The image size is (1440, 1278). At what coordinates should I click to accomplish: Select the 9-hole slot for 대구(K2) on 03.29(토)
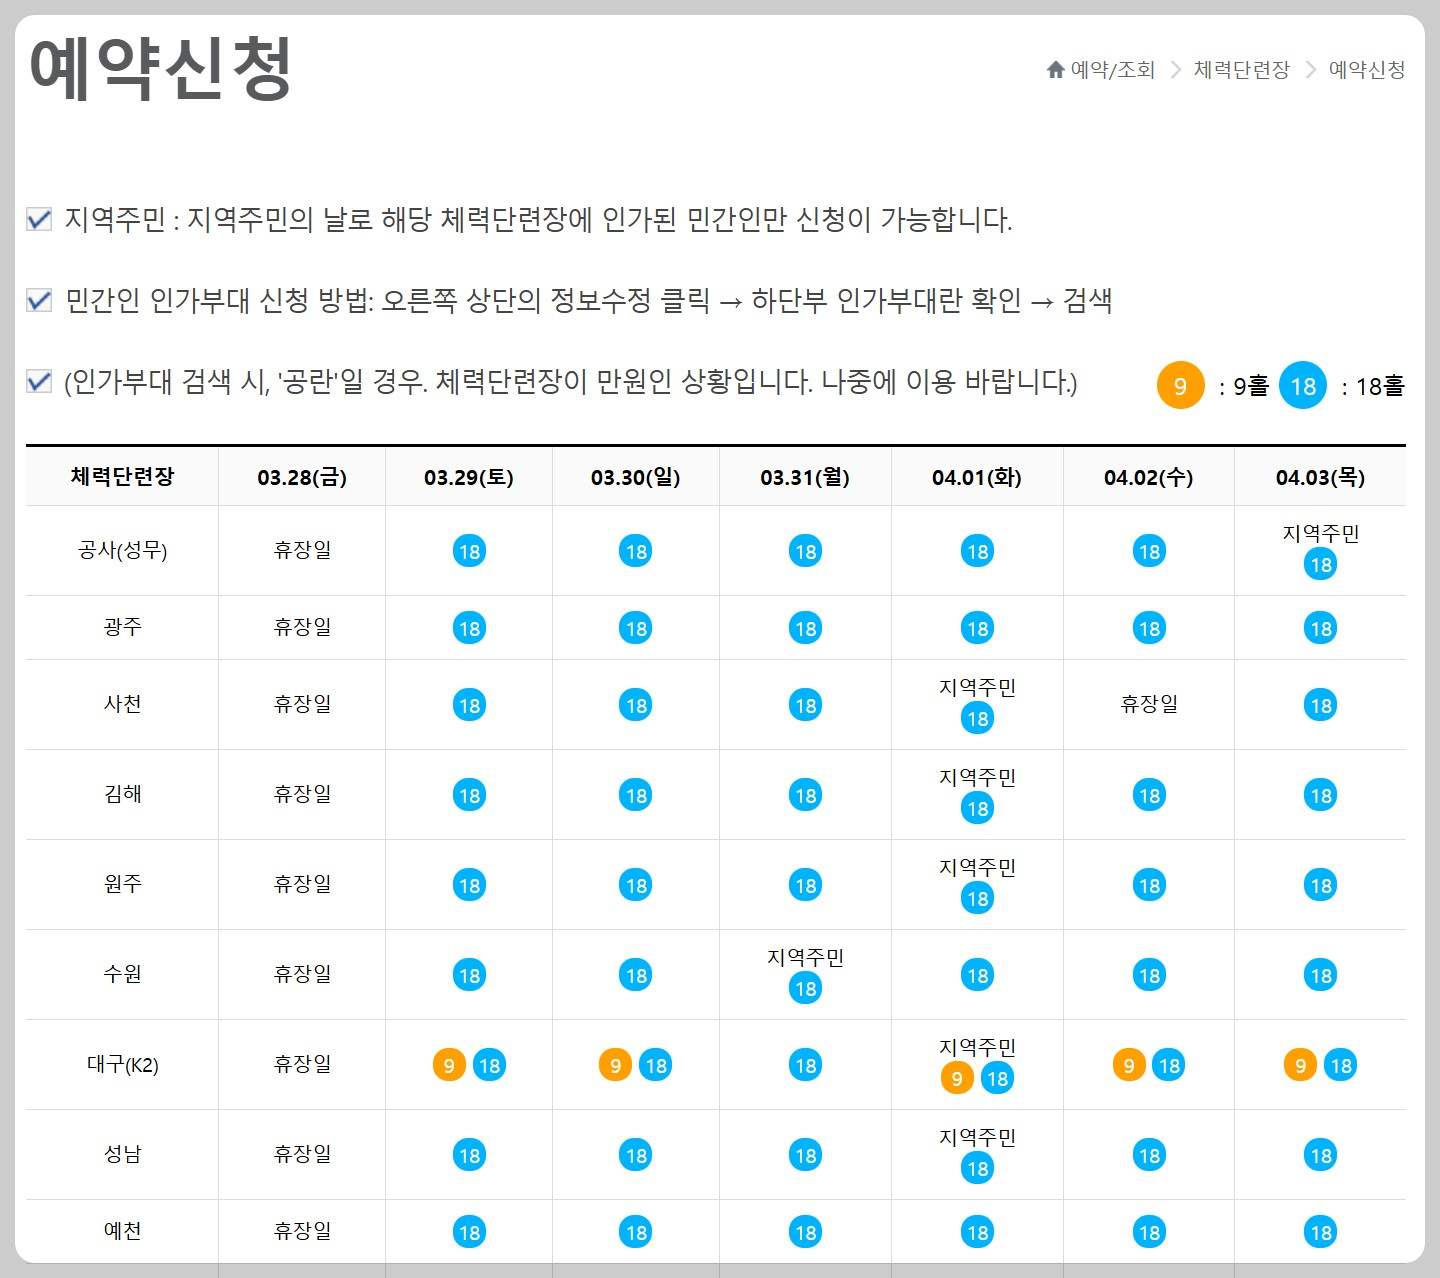(450, 1065)
